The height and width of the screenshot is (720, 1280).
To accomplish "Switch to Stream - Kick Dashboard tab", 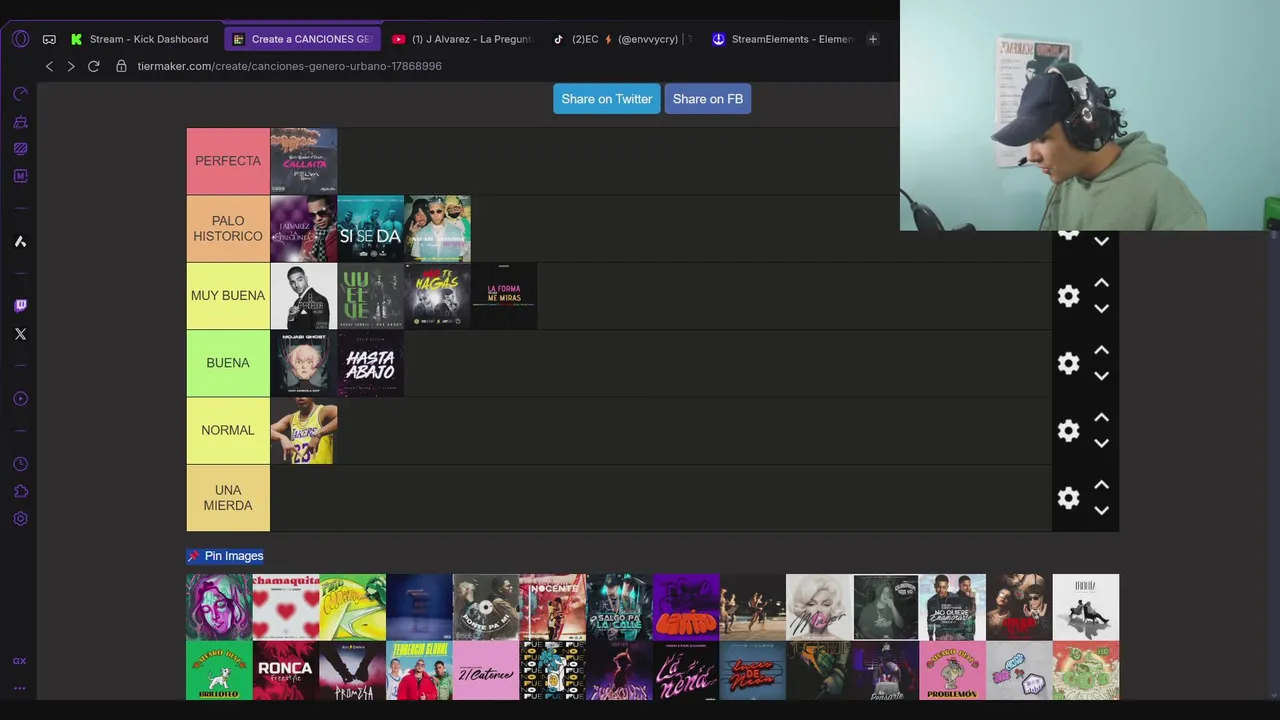I will click(140, 39).
